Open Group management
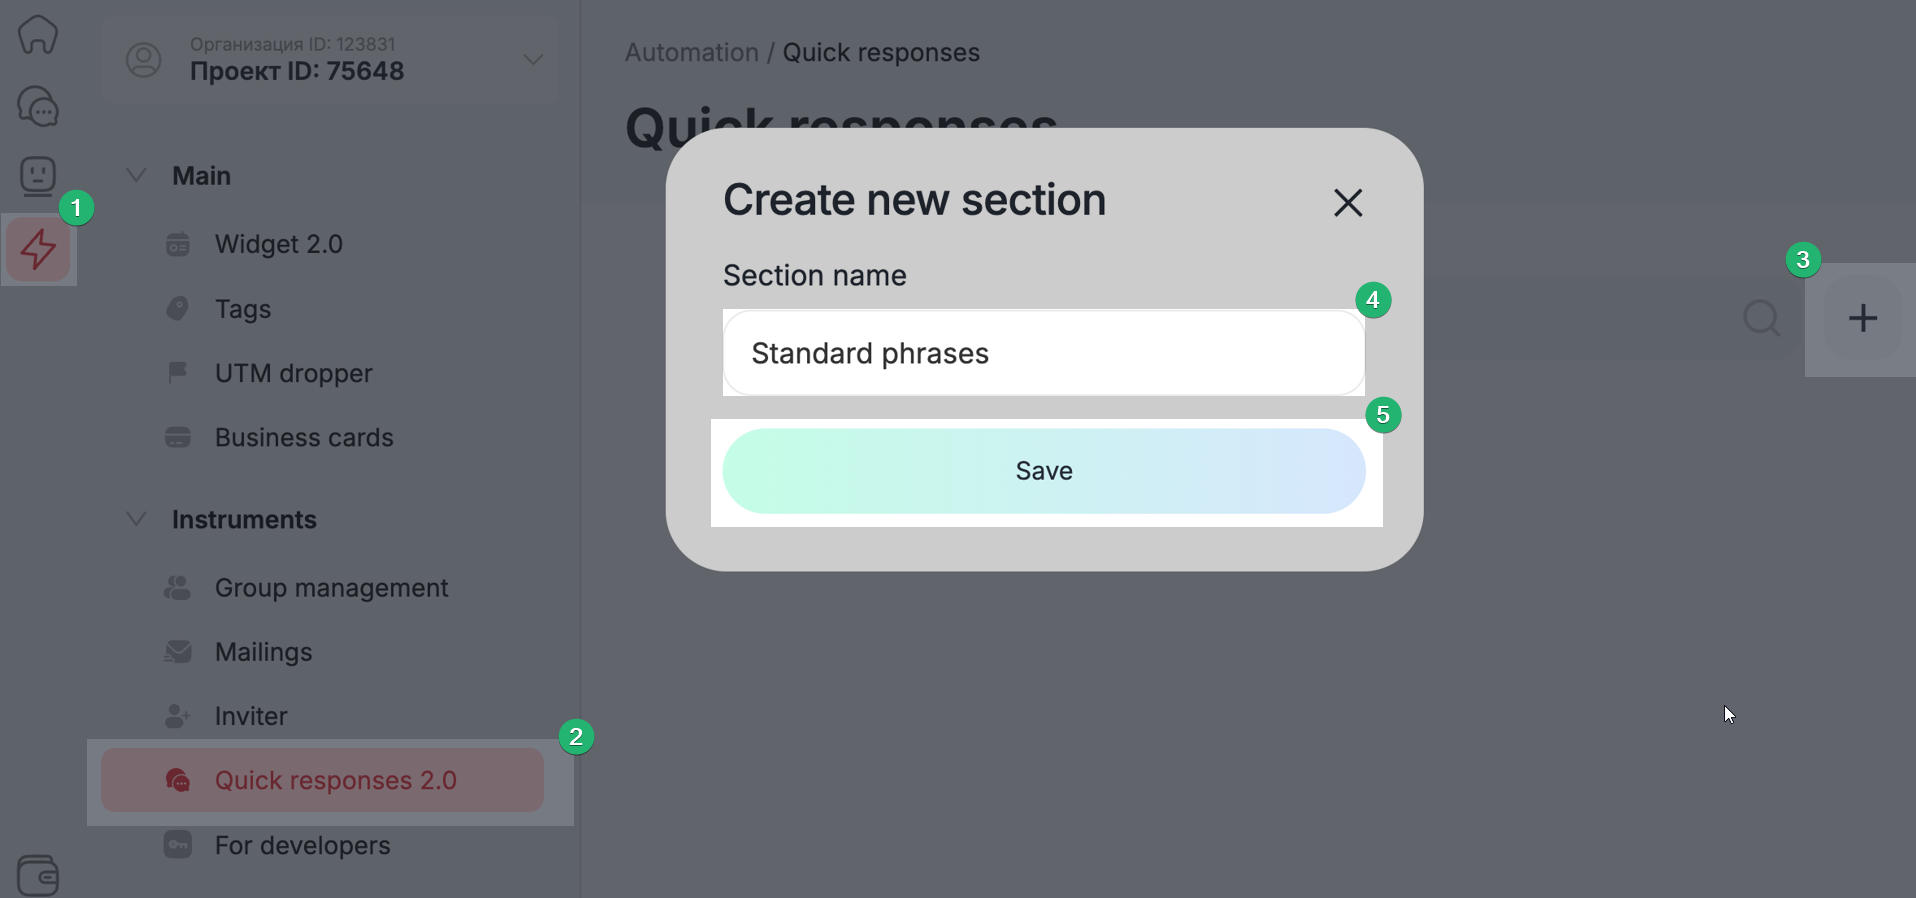The image size is (1916, 898). (331, 588)
